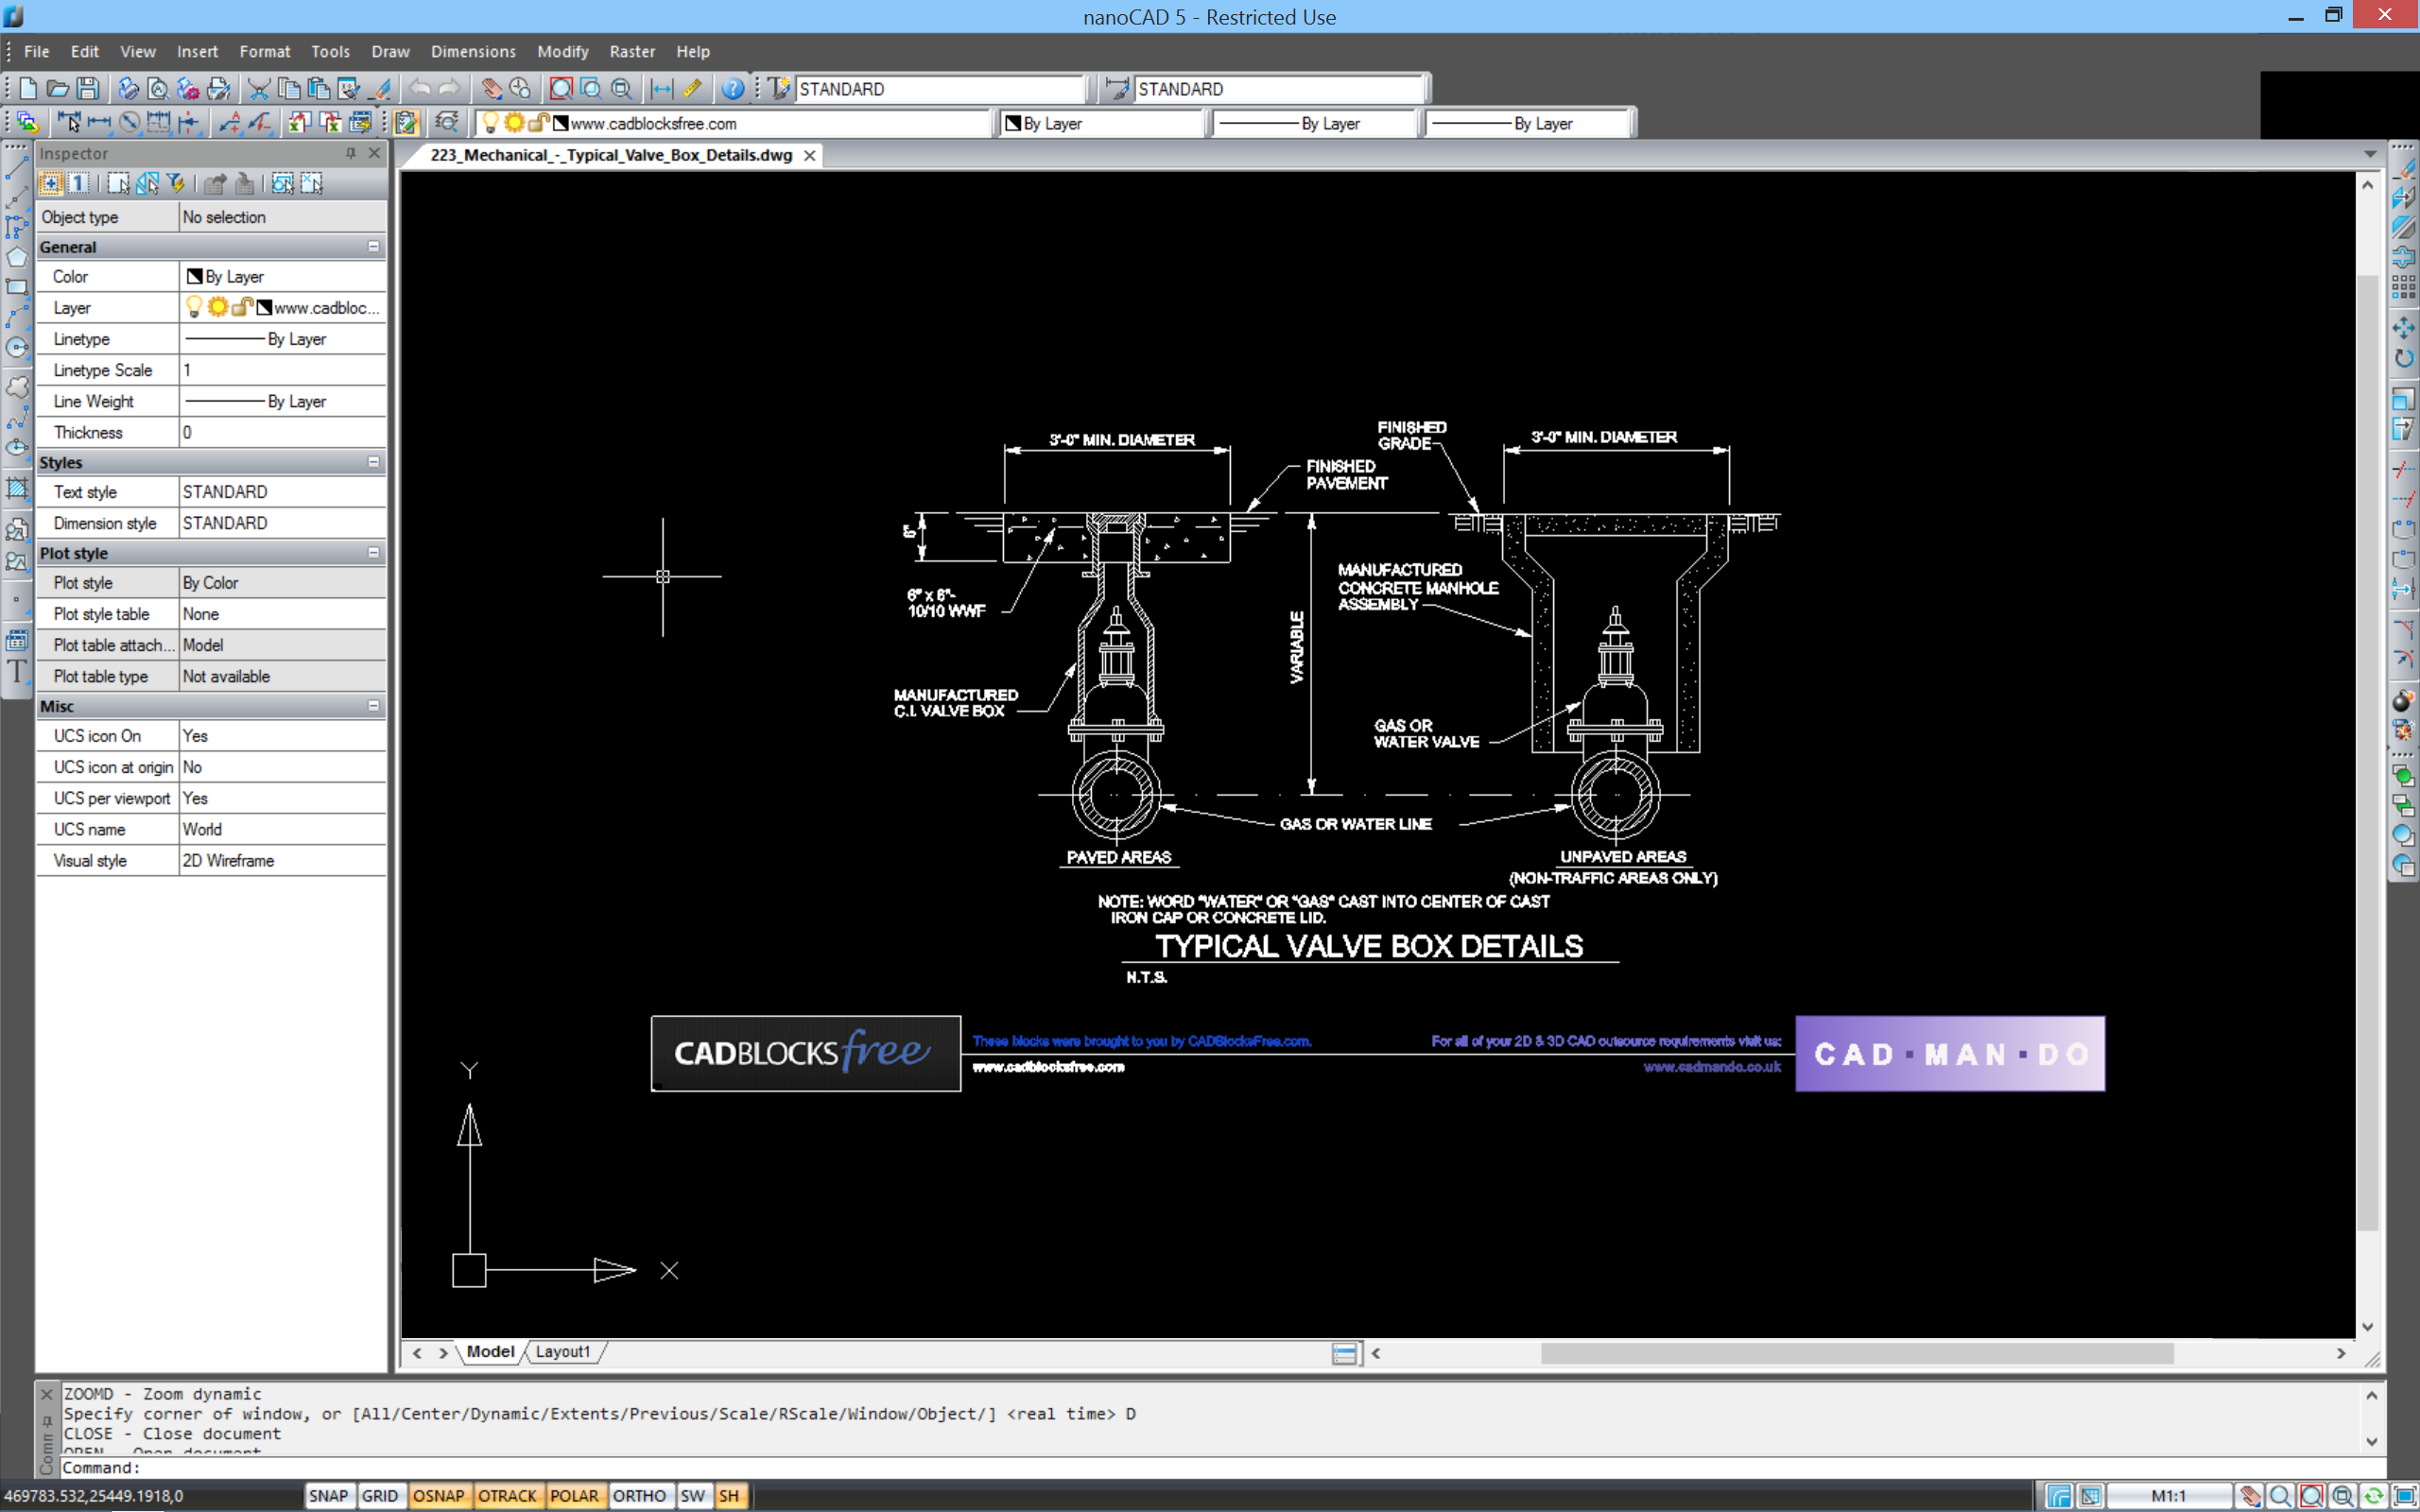Click the measuring ruler icon

pos(692,88)
